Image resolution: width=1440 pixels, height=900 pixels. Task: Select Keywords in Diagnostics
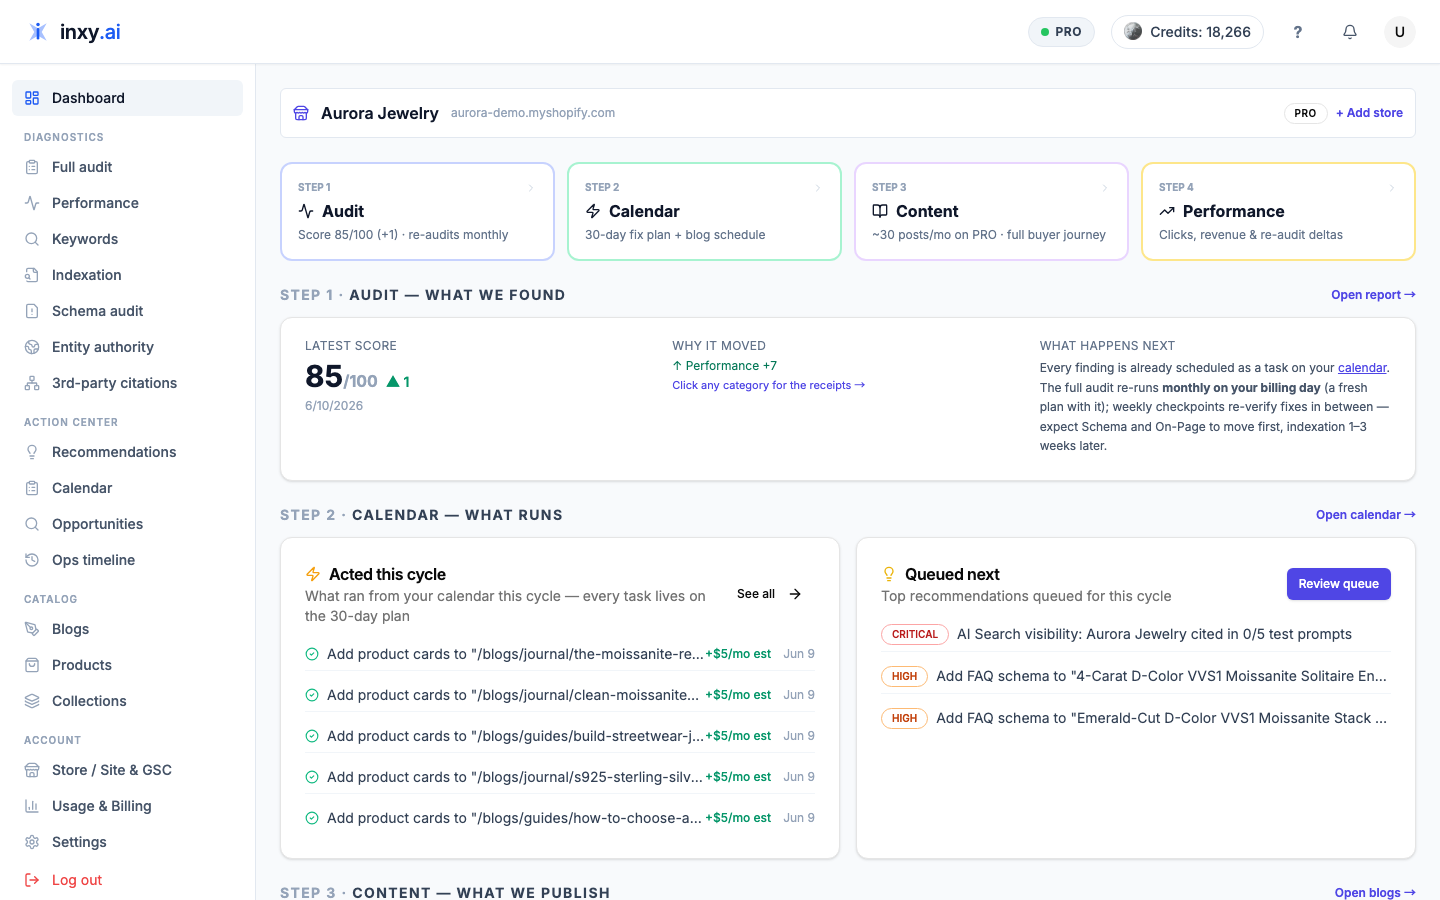pyautogui.click(x=127, y=239)
